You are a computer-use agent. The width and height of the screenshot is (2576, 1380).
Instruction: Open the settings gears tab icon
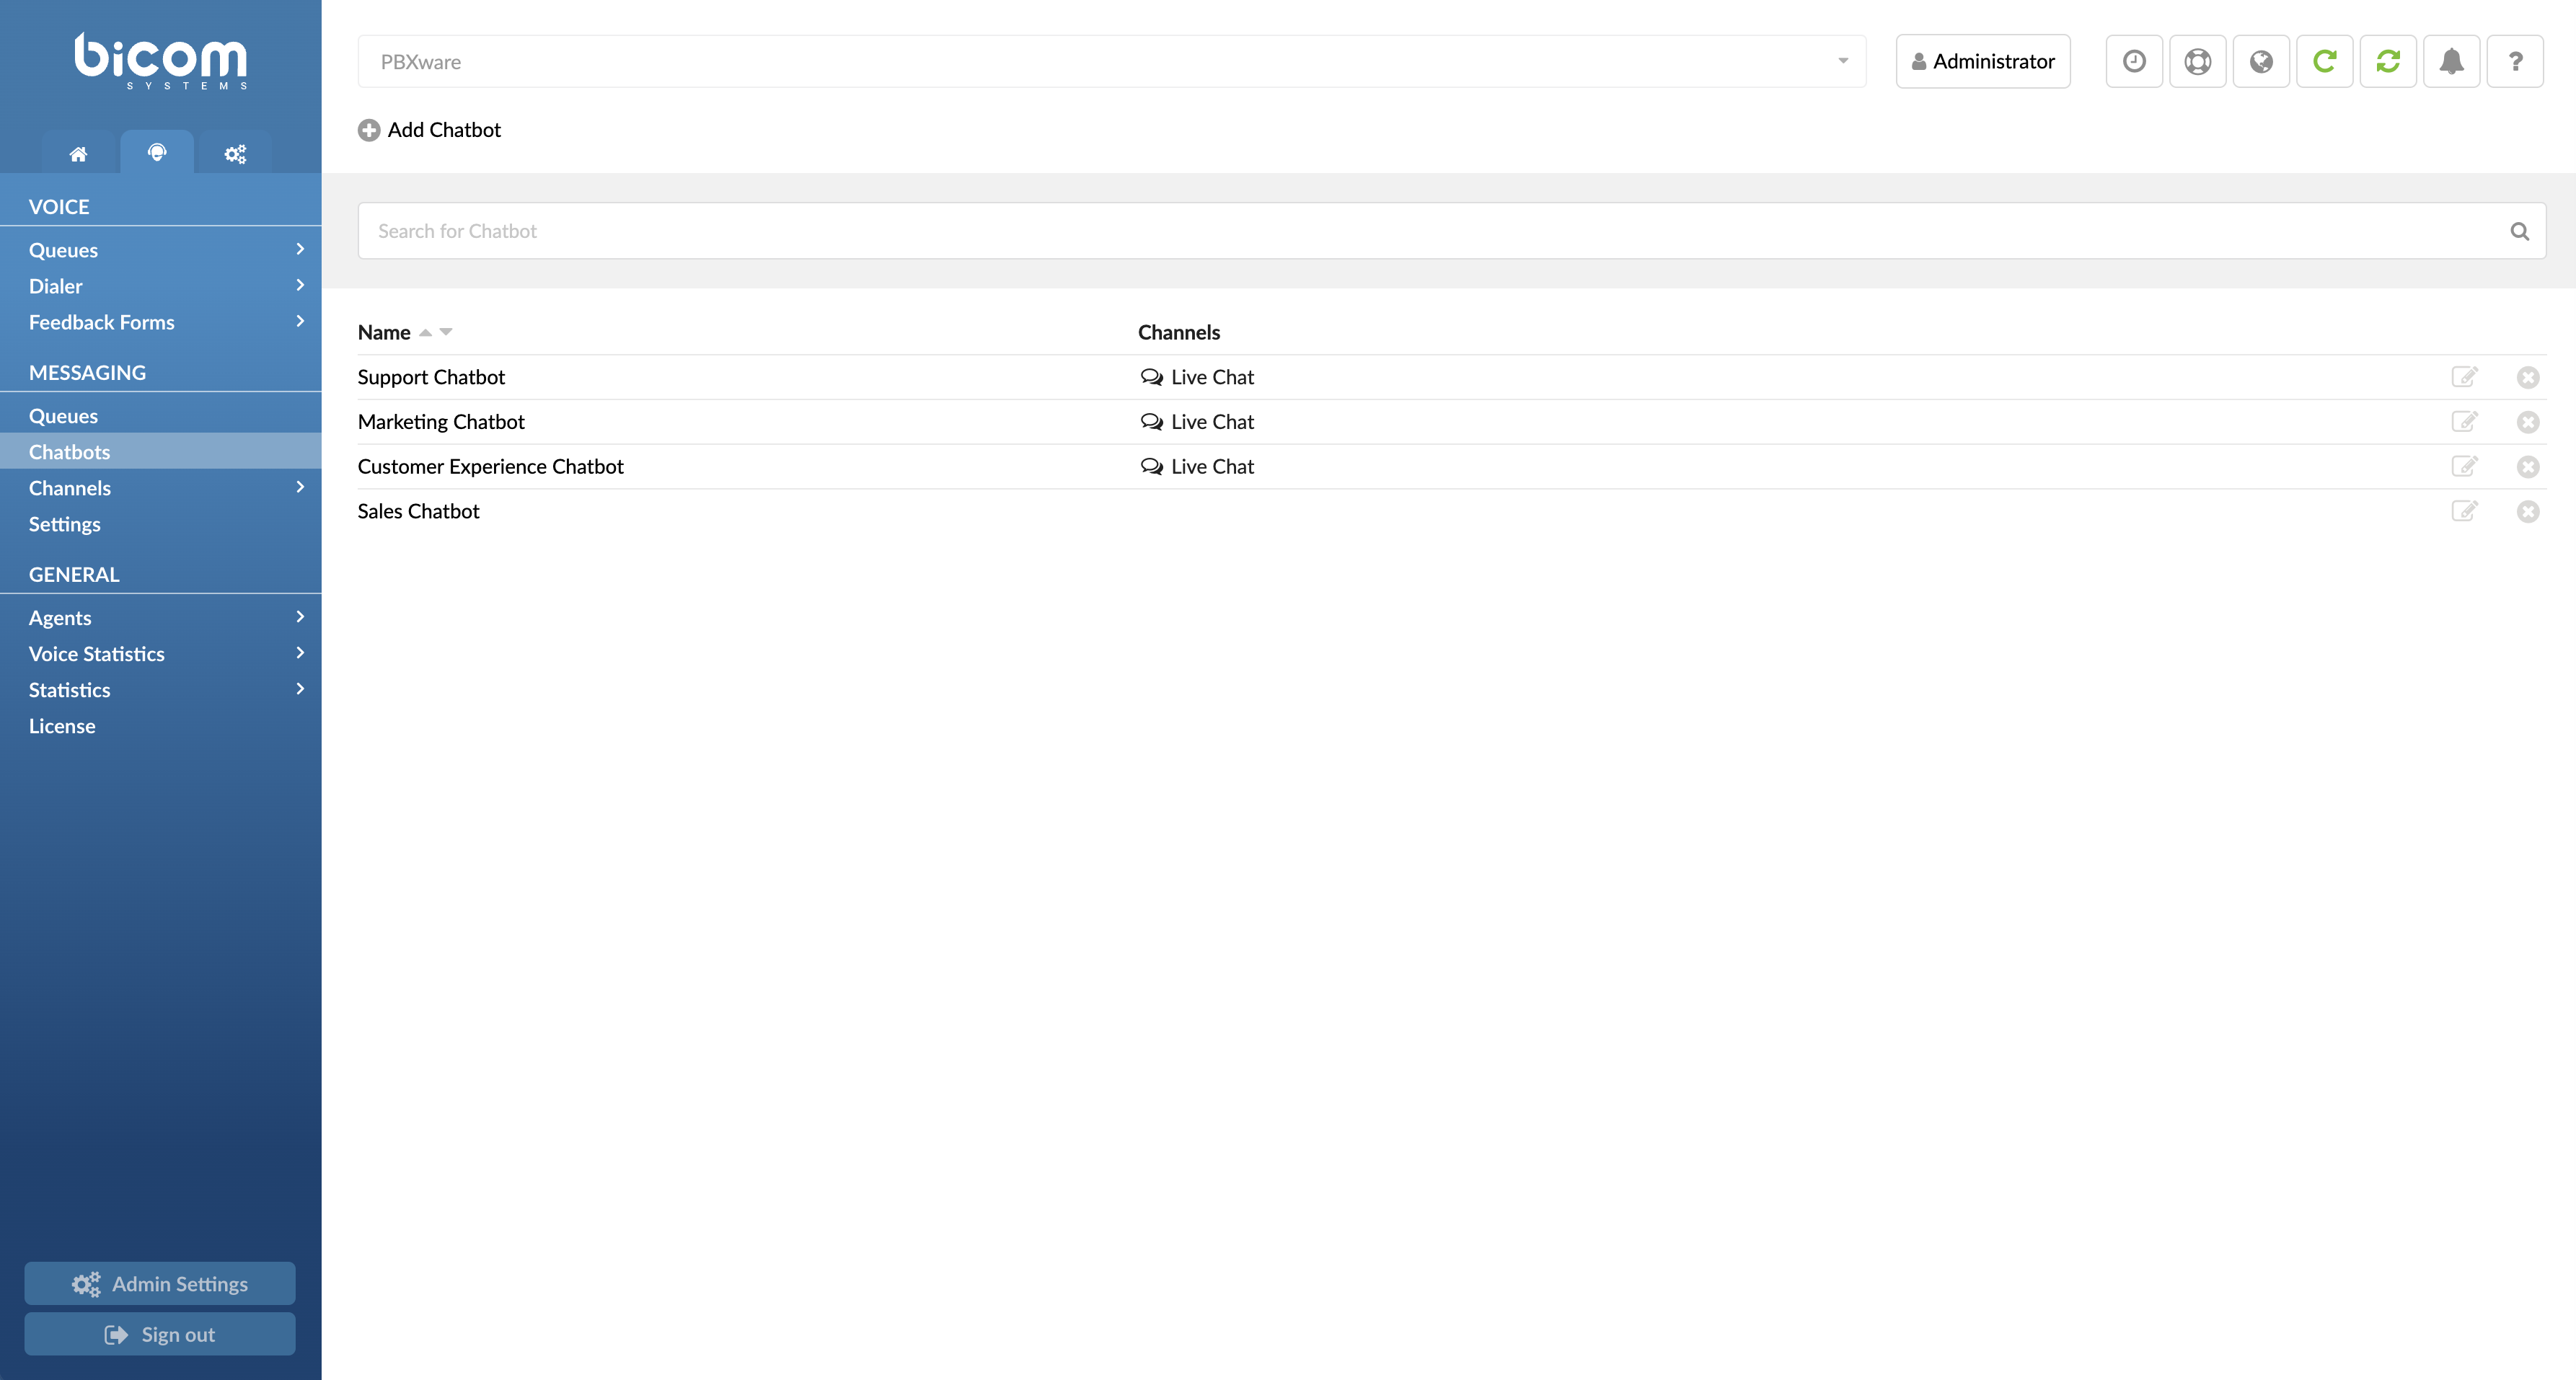pos(235,154)
